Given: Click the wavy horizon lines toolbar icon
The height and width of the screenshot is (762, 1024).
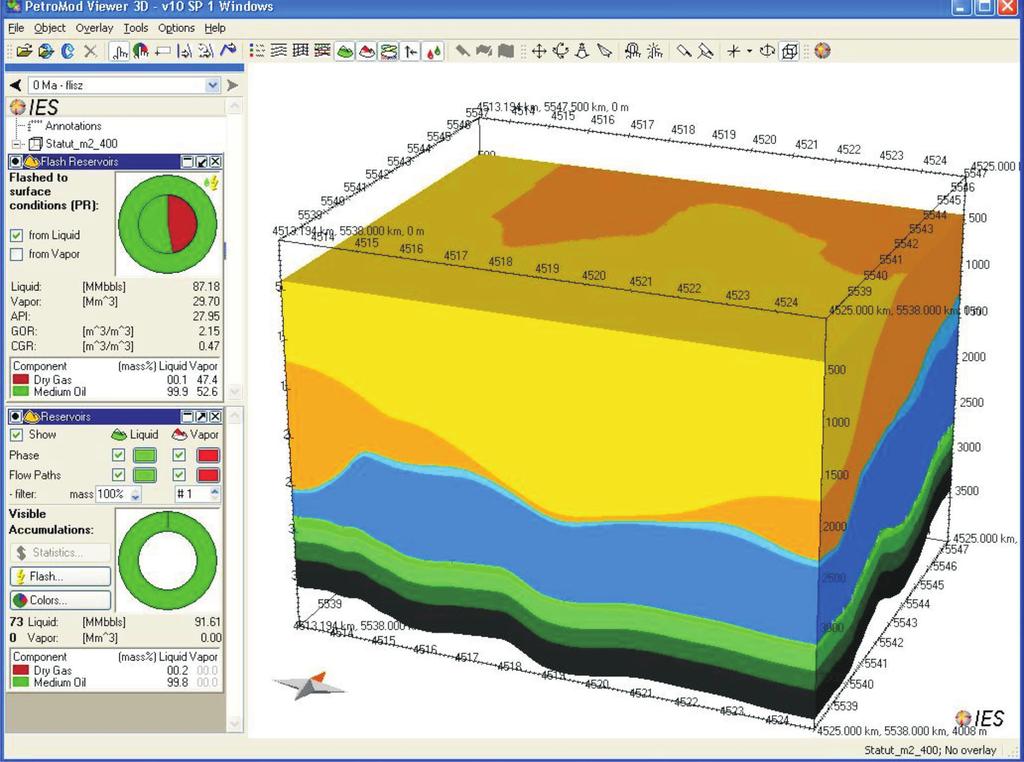Looking at the screenshot, I should pos(279,51).
